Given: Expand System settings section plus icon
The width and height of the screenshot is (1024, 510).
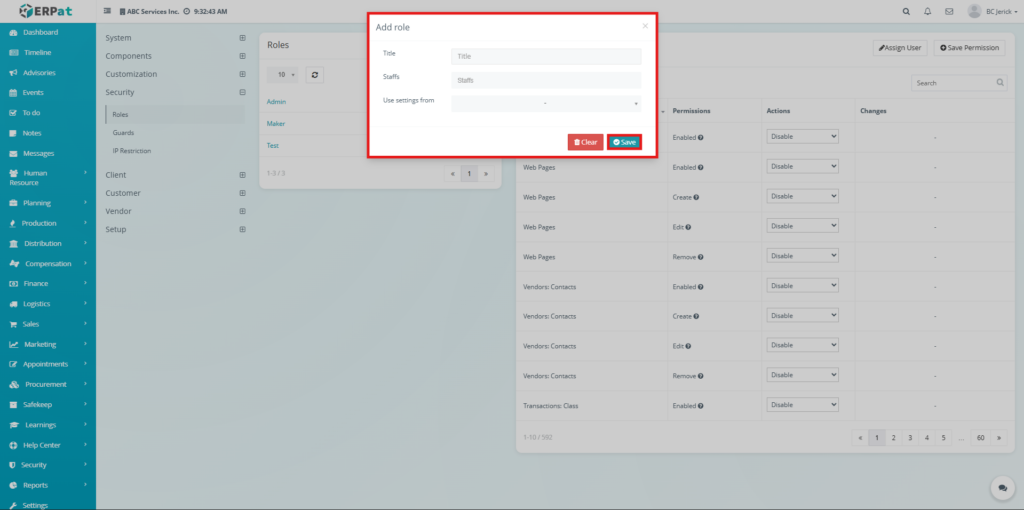Looking at the screenshot, I should (242, 38).
